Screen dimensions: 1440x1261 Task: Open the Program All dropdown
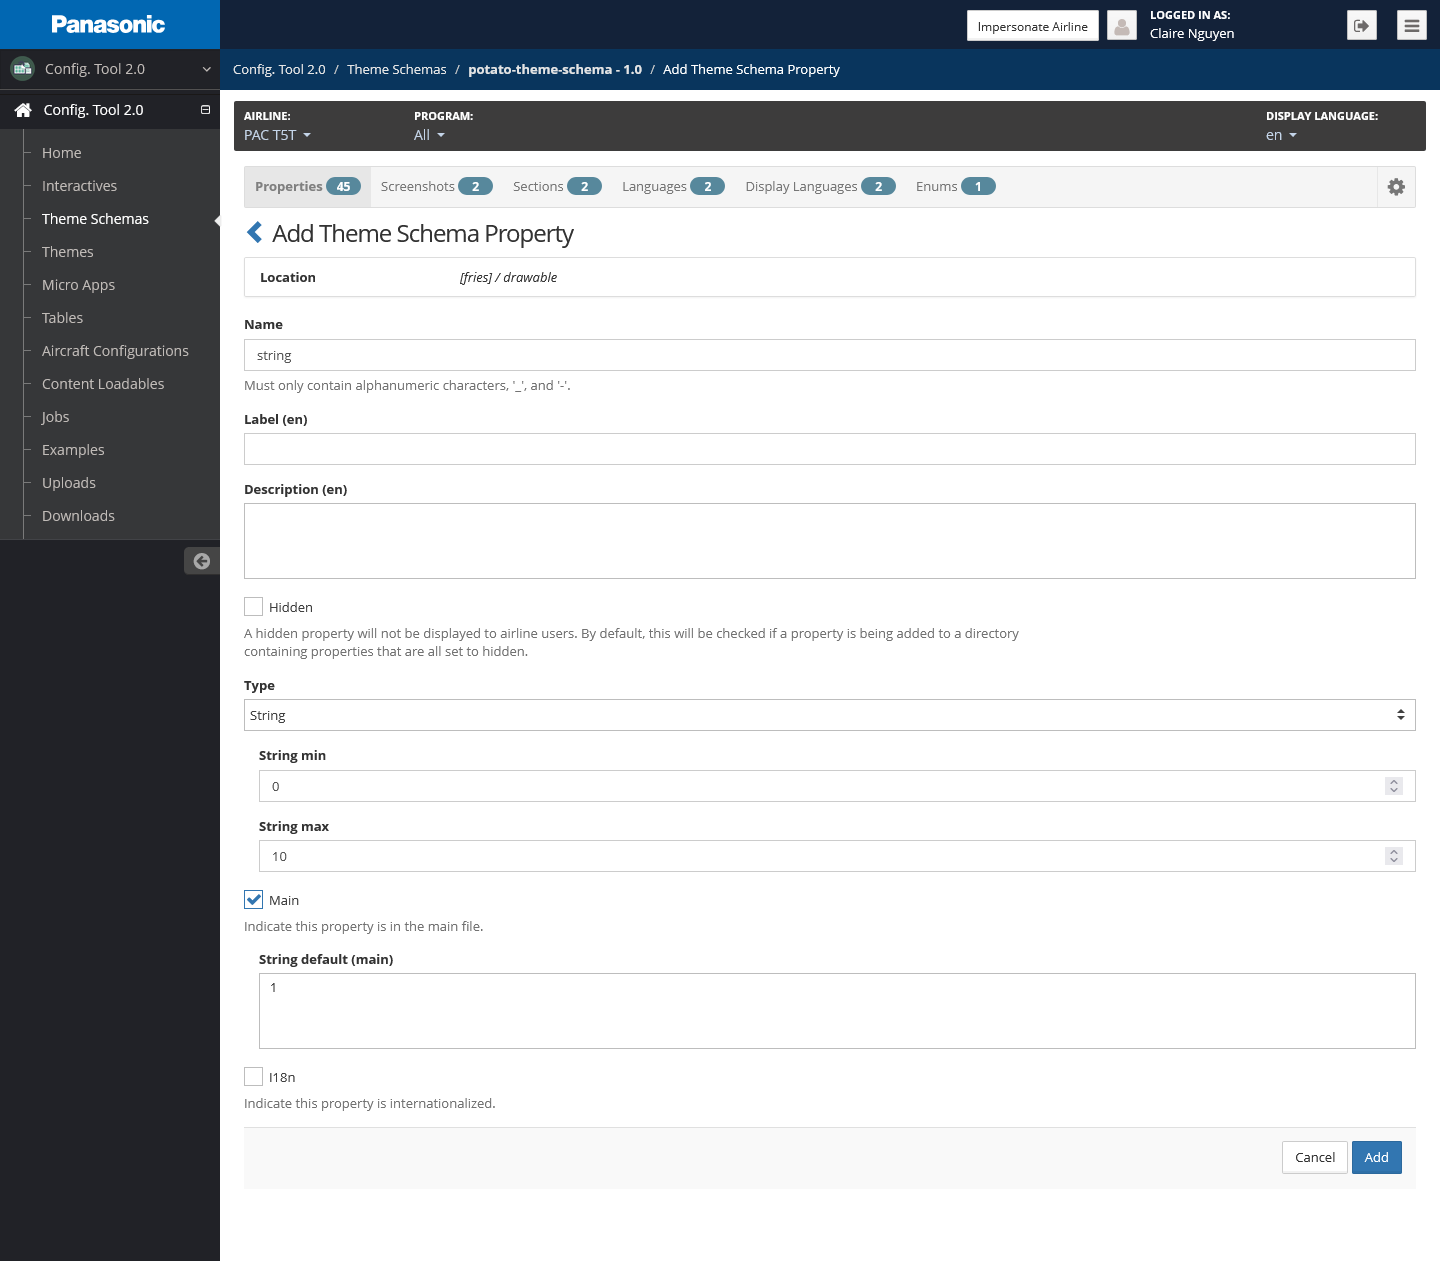(429, 135)
